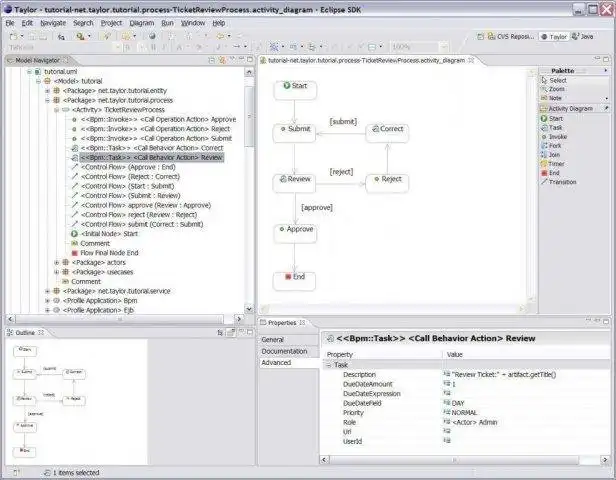Open the File menu
Viewport: 616px width, 480px height.
click(10, 23)
